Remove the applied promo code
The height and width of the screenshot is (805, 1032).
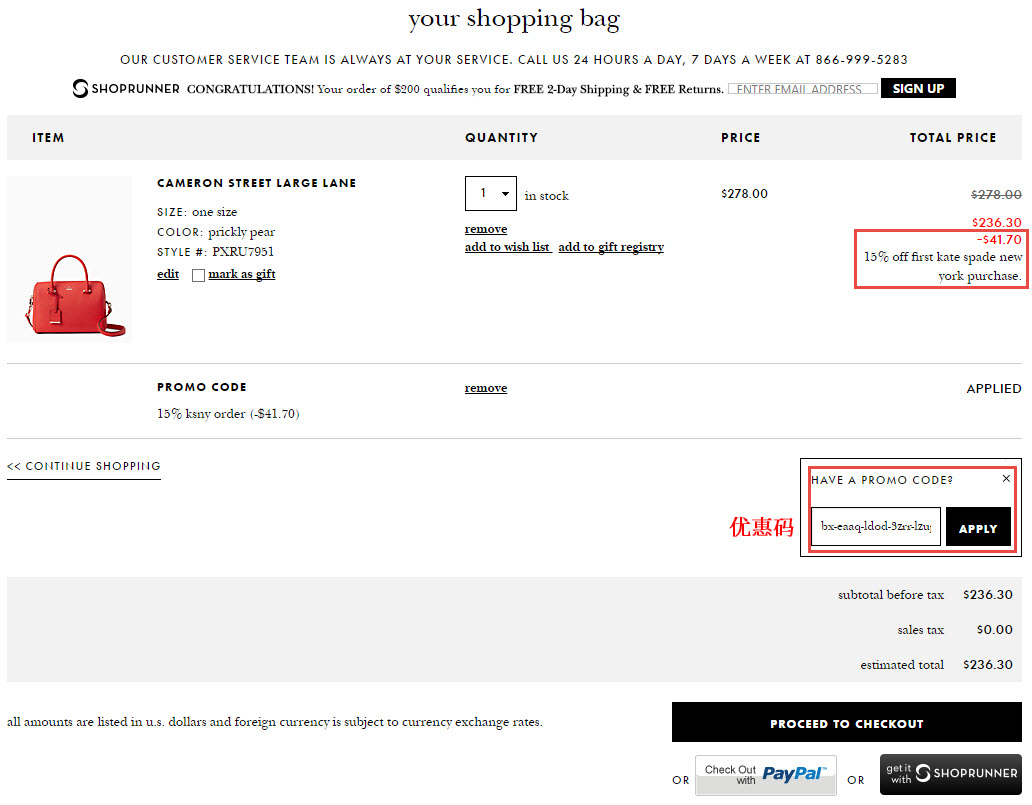486,388
